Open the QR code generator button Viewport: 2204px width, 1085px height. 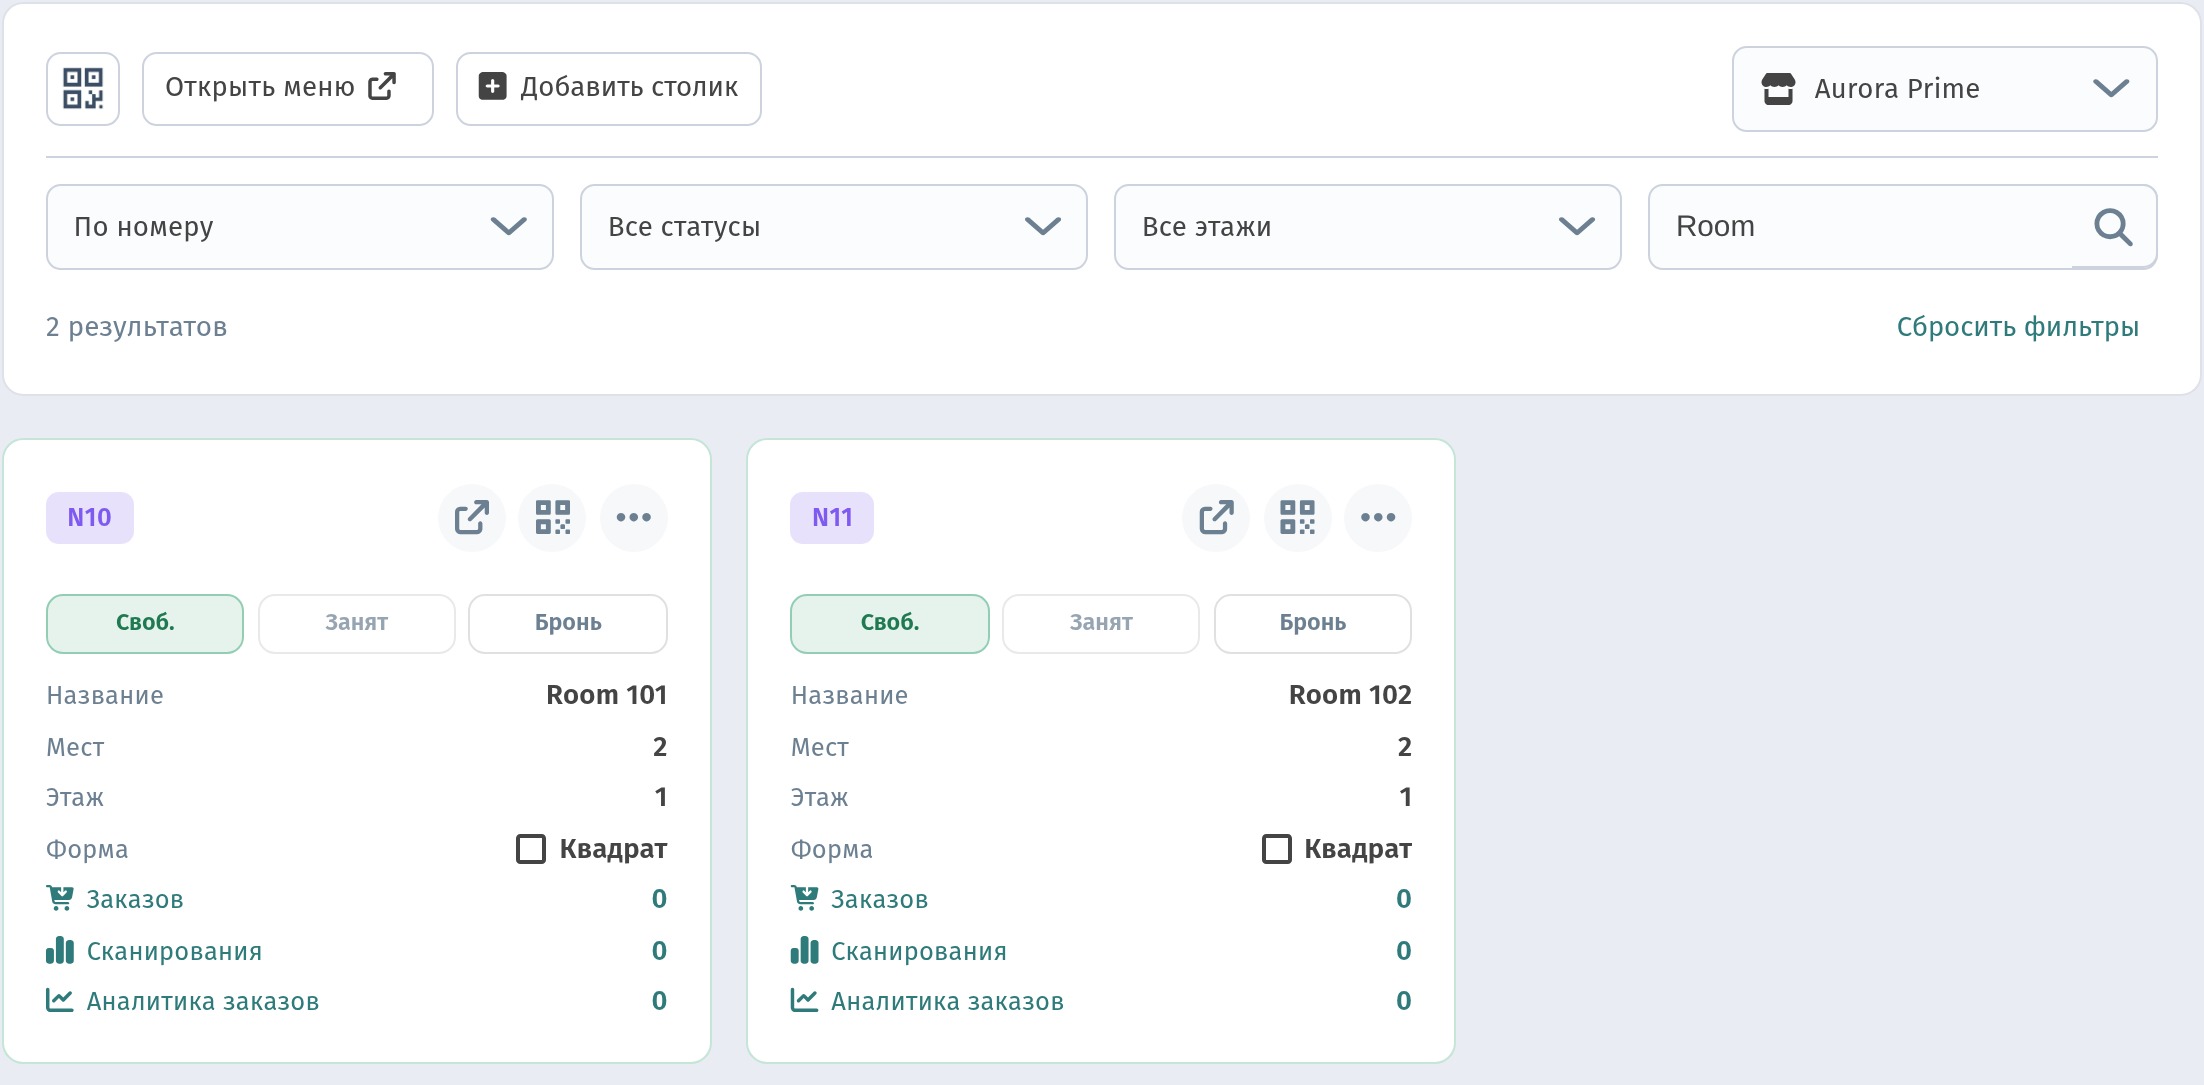83,89
